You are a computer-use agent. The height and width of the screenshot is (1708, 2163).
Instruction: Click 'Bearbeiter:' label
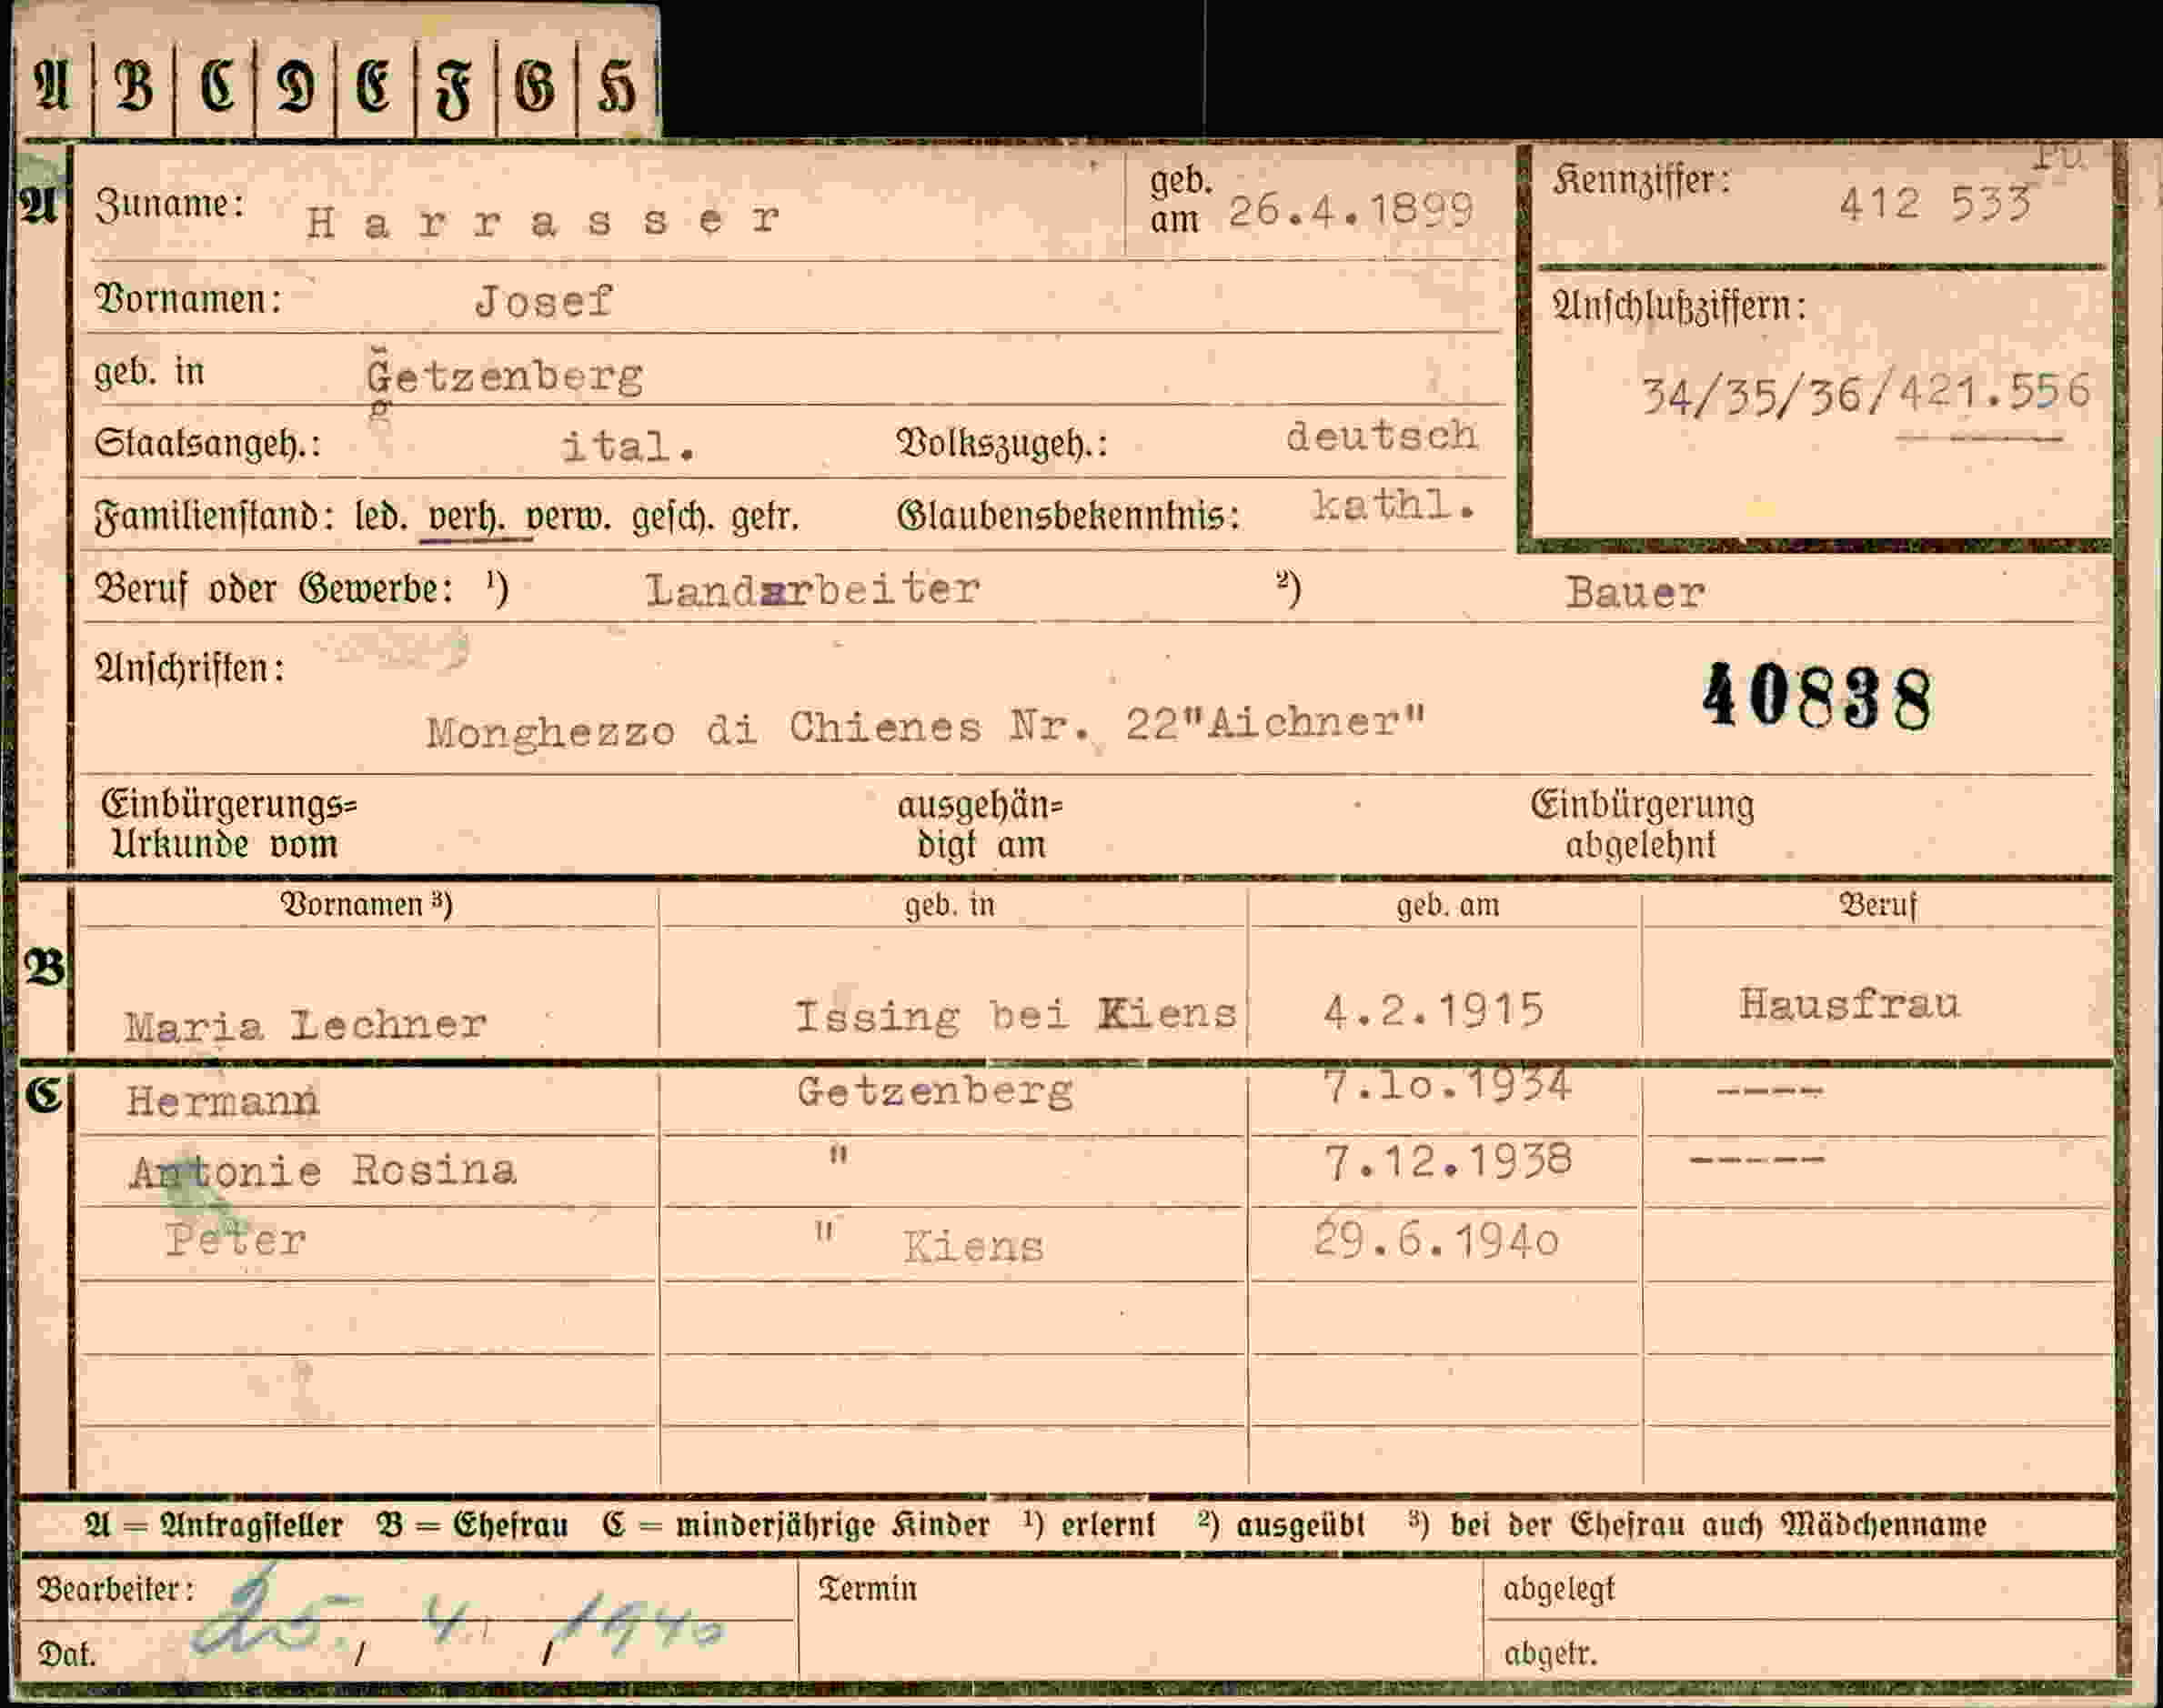click(x=116, y=1589)
